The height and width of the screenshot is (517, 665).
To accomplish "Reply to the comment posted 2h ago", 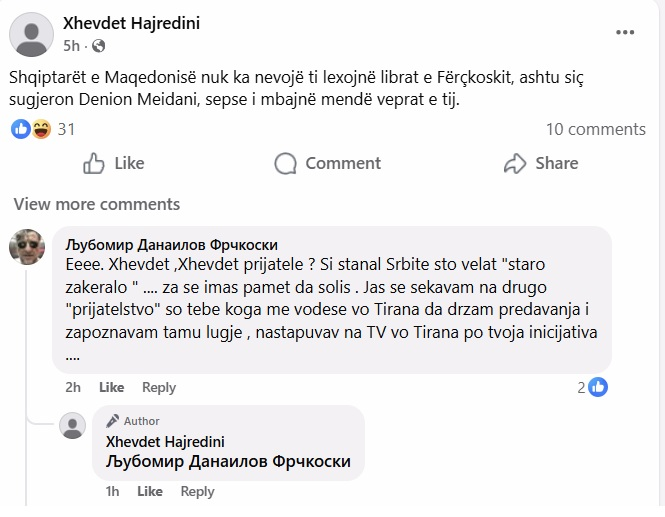I will [x=159, y=387].
